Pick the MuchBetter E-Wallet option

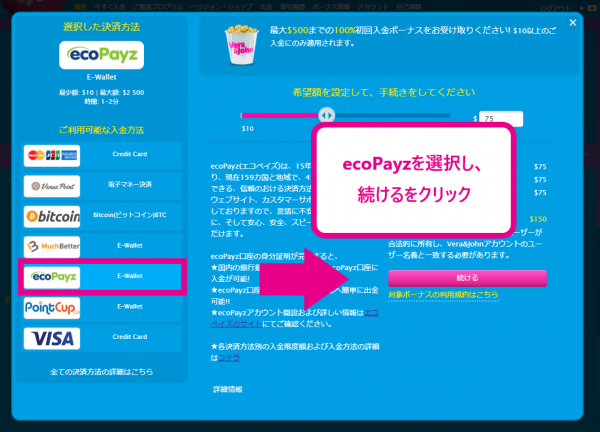102,247
